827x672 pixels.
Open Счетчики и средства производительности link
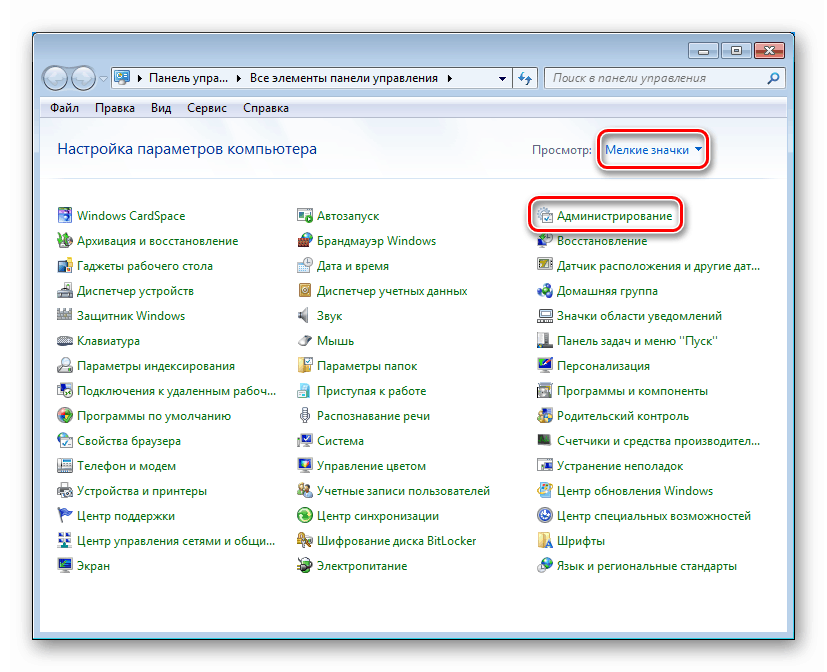tap(658, 440)
